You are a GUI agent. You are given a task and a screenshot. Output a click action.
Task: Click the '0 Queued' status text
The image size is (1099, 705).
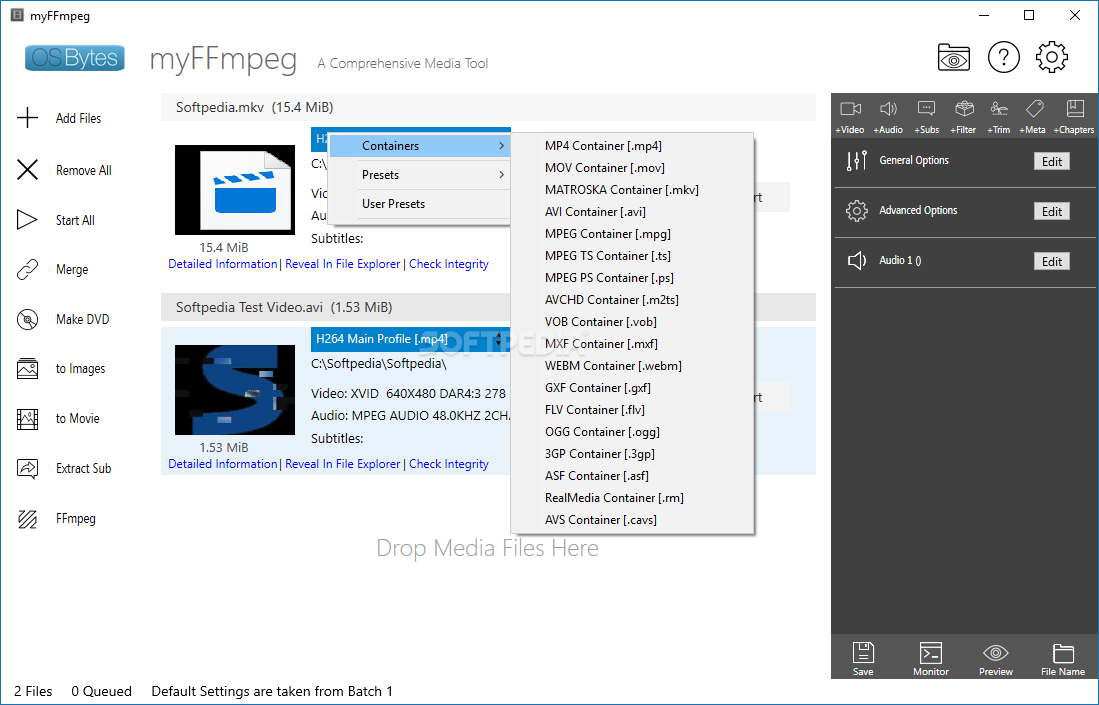pyautogui.click(x=102, y=691)
